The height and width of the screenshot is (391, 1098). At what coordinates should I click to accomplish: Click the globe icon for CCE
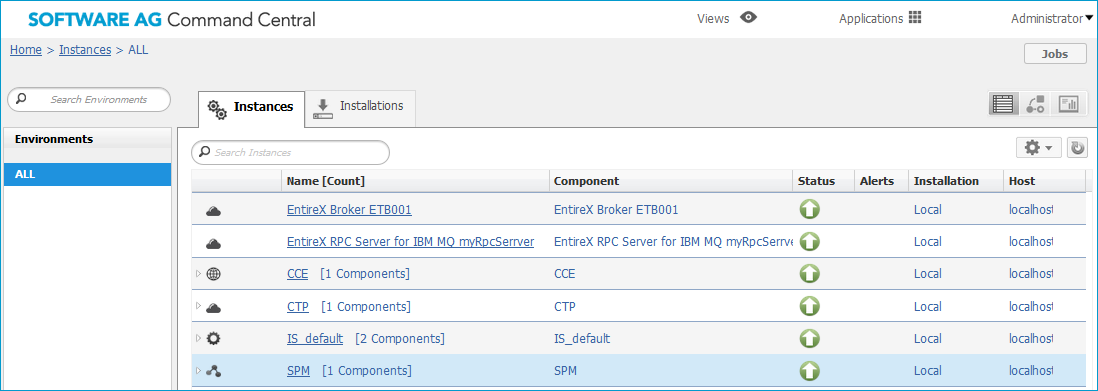[214, 274]
